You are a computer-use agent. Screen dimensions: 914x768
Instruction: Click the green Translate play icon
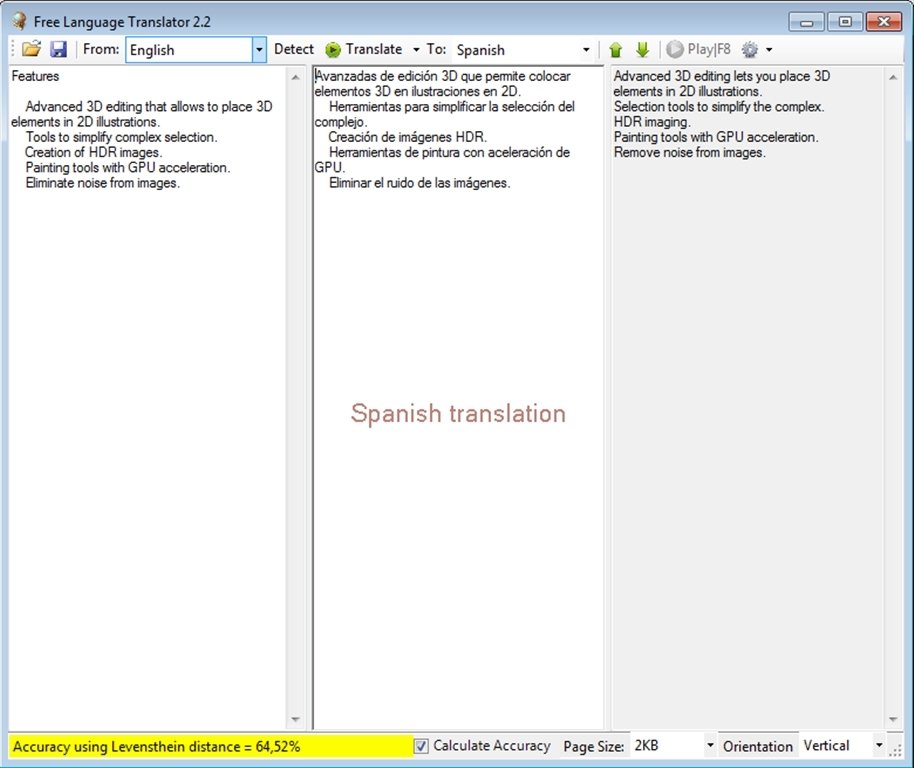point(333,50)
